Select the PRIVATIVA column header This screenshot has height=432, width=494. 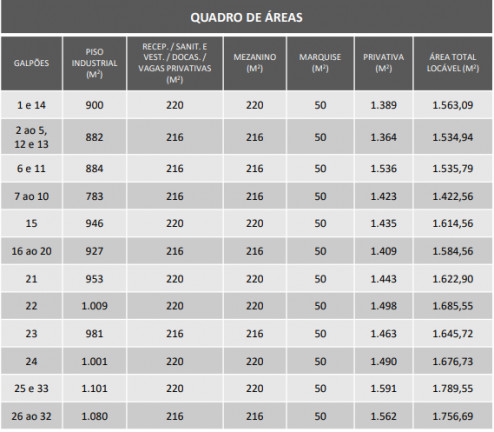click(x=383, y=63)
